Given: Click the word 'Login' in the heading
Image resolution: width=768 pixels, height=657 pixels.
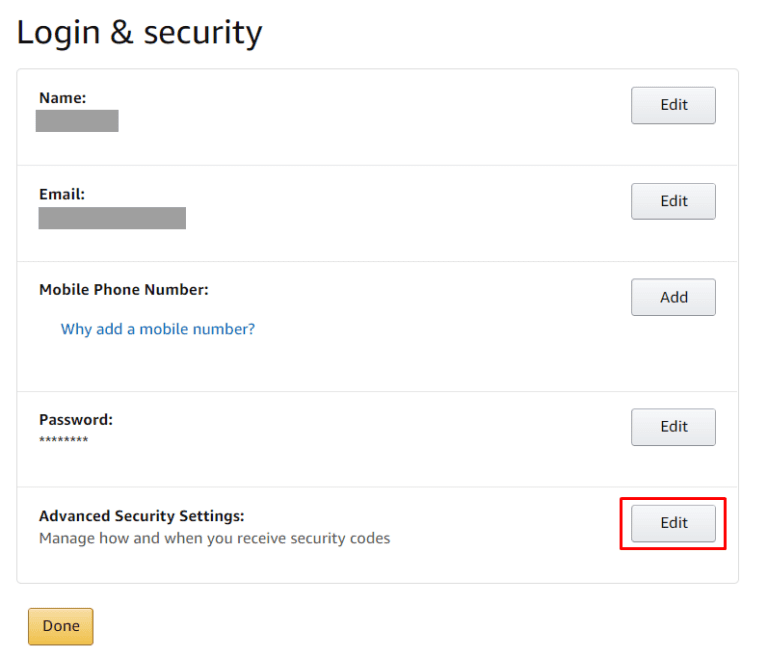Looking at the screenshot, I should pyautogui.click(x=58, y=33).
